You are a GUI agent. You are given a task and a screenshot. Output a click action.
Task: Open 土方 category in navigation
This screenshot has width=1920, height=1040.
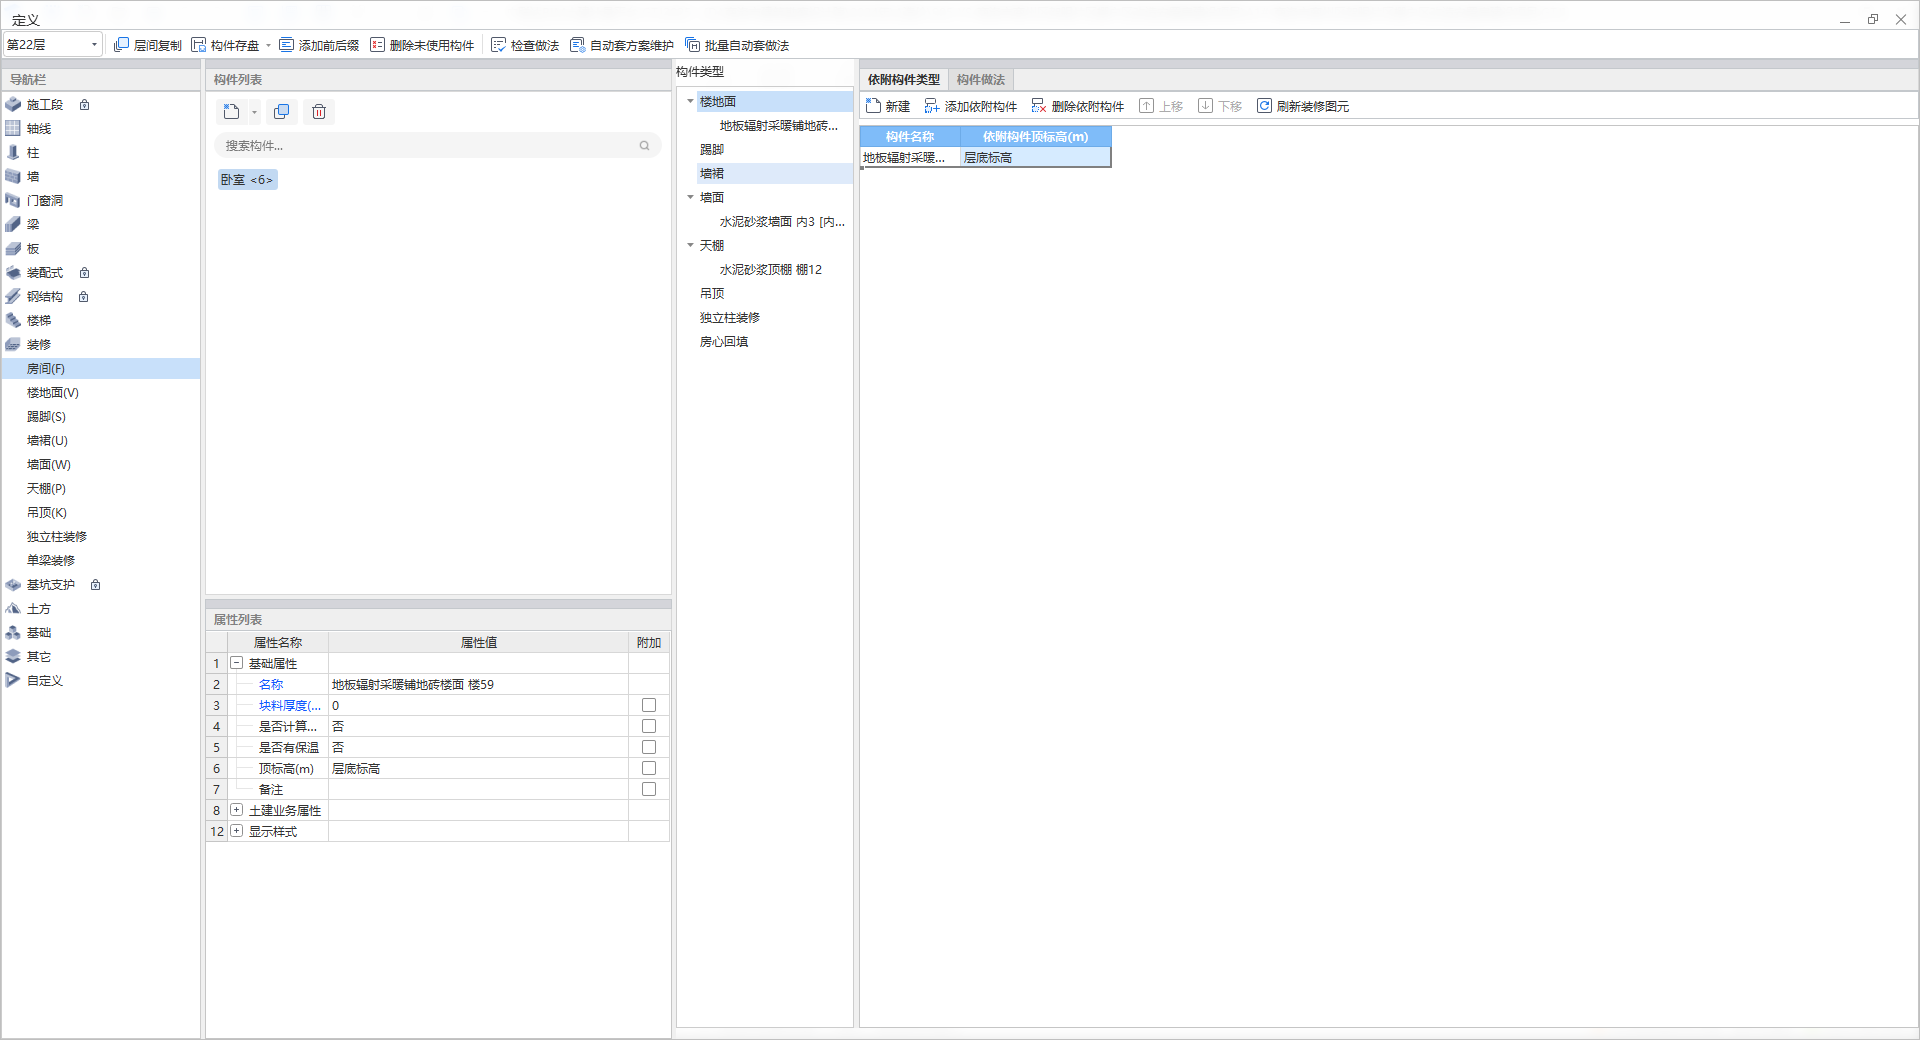point(39,609)
